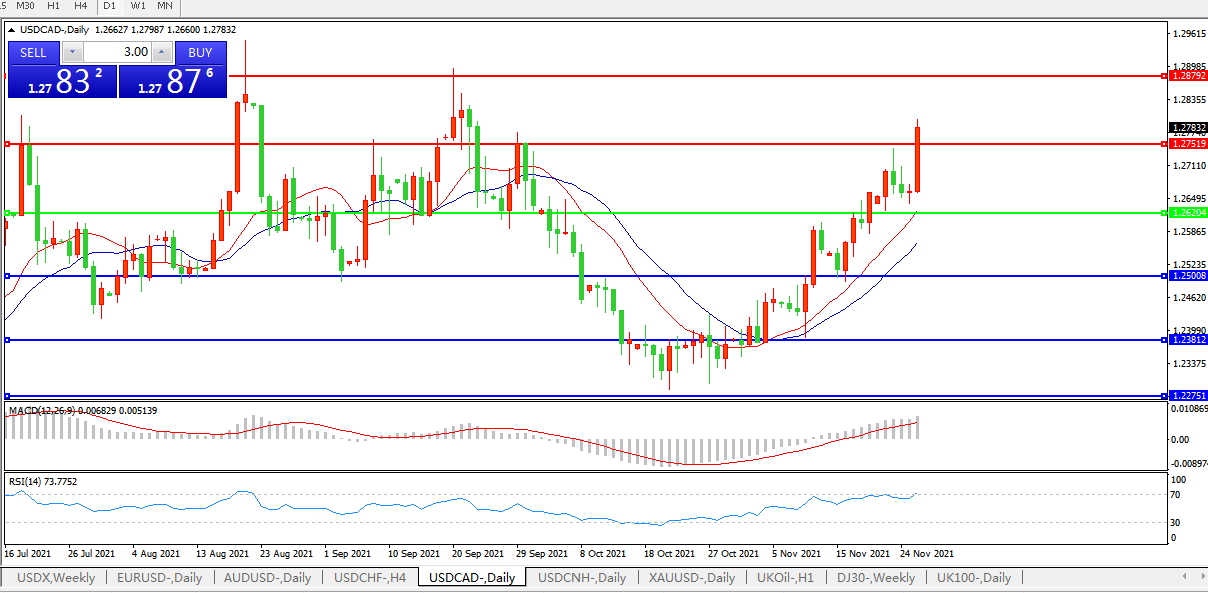Select the H1 timeframe
The width and height of the screenshot is (1208, 593).
(x=54, y=6)
